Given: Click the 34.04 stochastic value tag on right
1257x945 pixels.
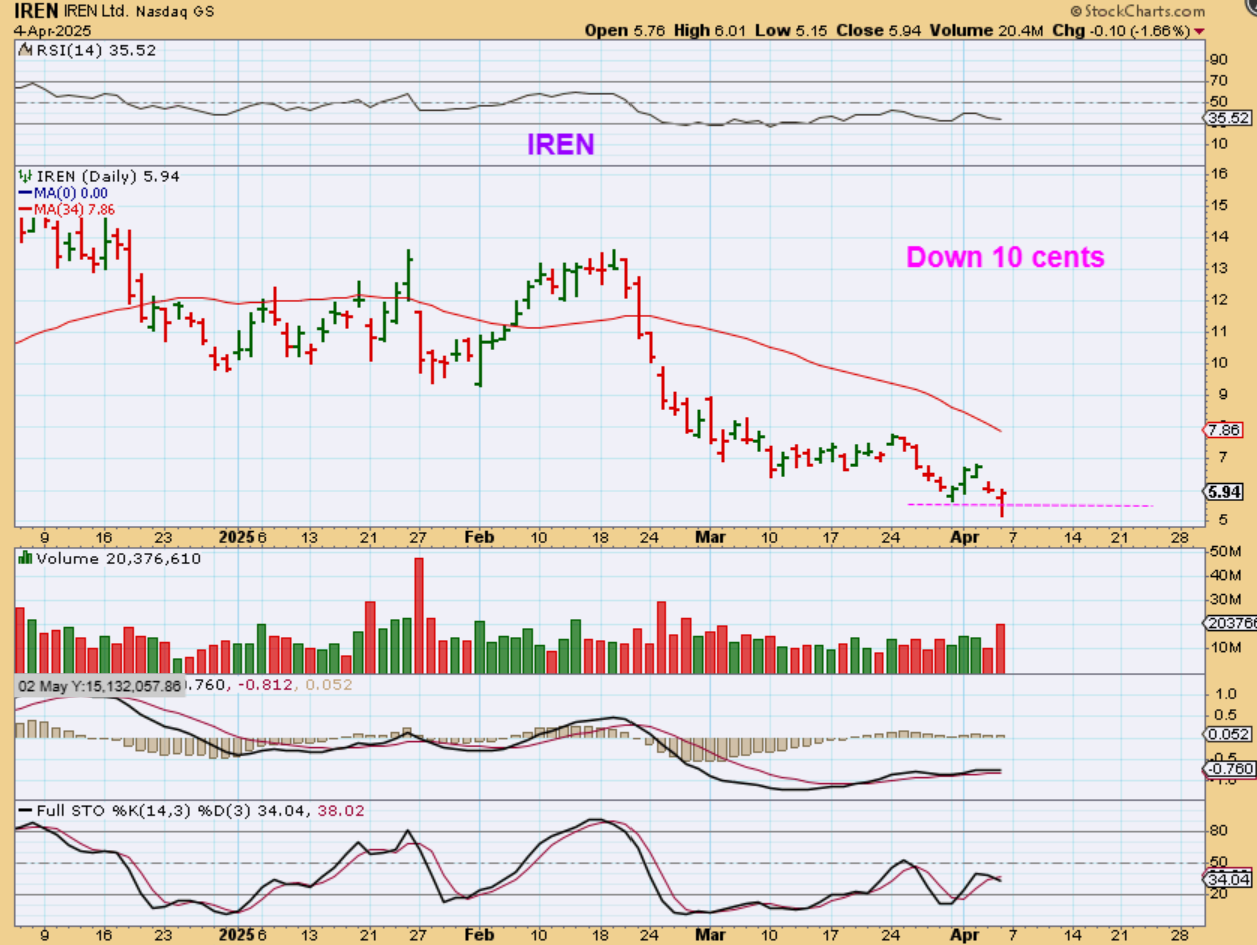Looking at the screenshot, I should tap(1229, 880).
